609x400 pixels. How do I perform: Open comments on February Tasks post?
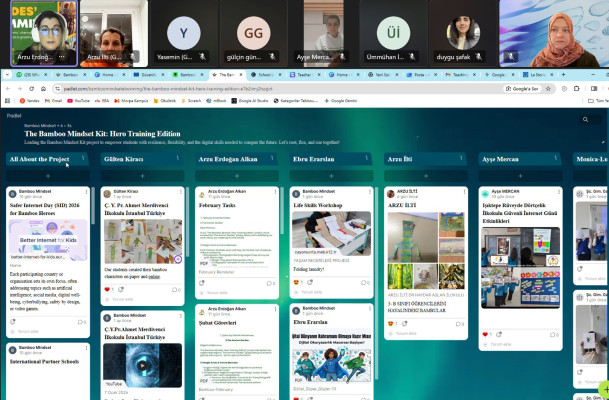tap(271, 283)
